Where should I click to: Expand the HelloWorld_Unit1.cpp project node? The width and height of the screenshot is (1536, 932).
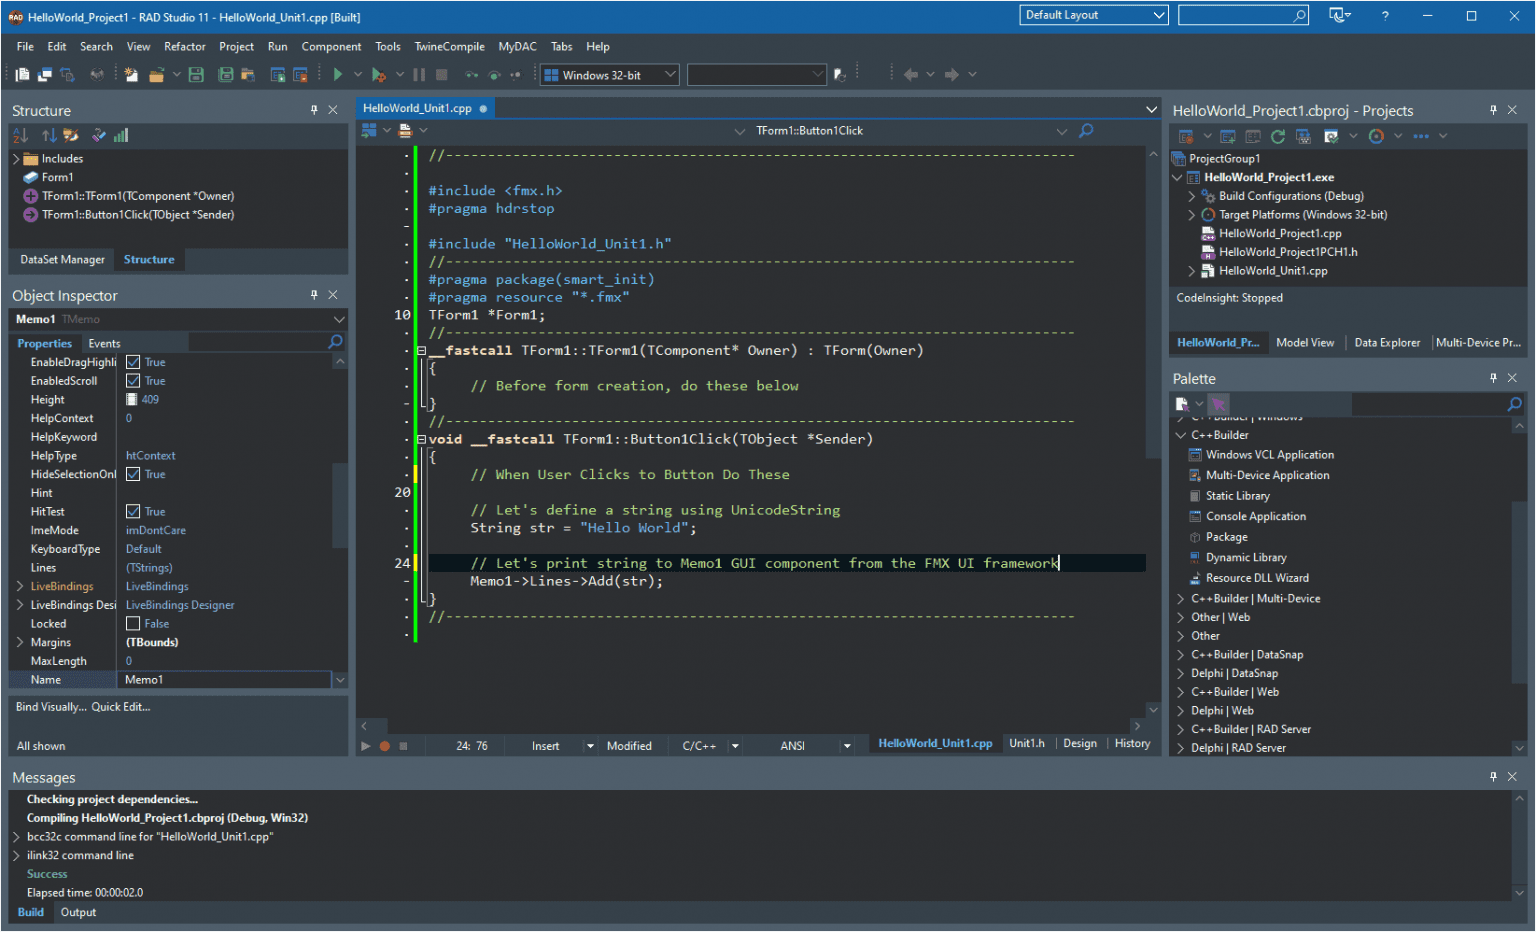[x=1192, y=271]
